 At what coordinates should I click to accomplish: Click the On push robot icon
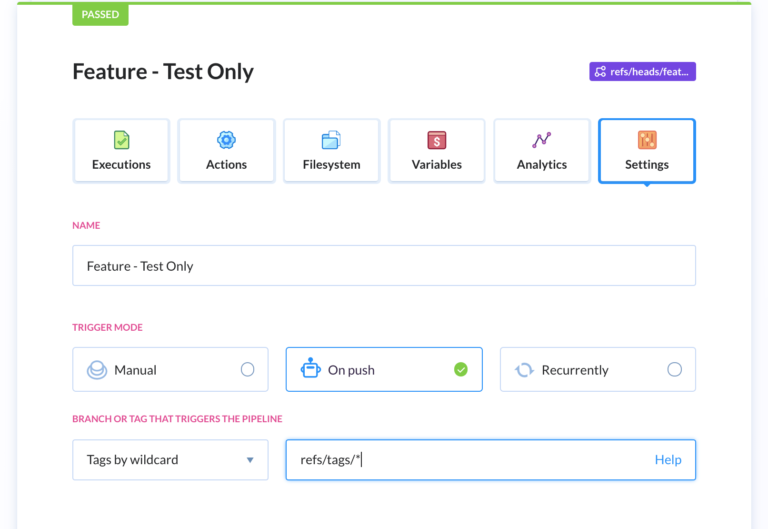[x=310, y=369]
